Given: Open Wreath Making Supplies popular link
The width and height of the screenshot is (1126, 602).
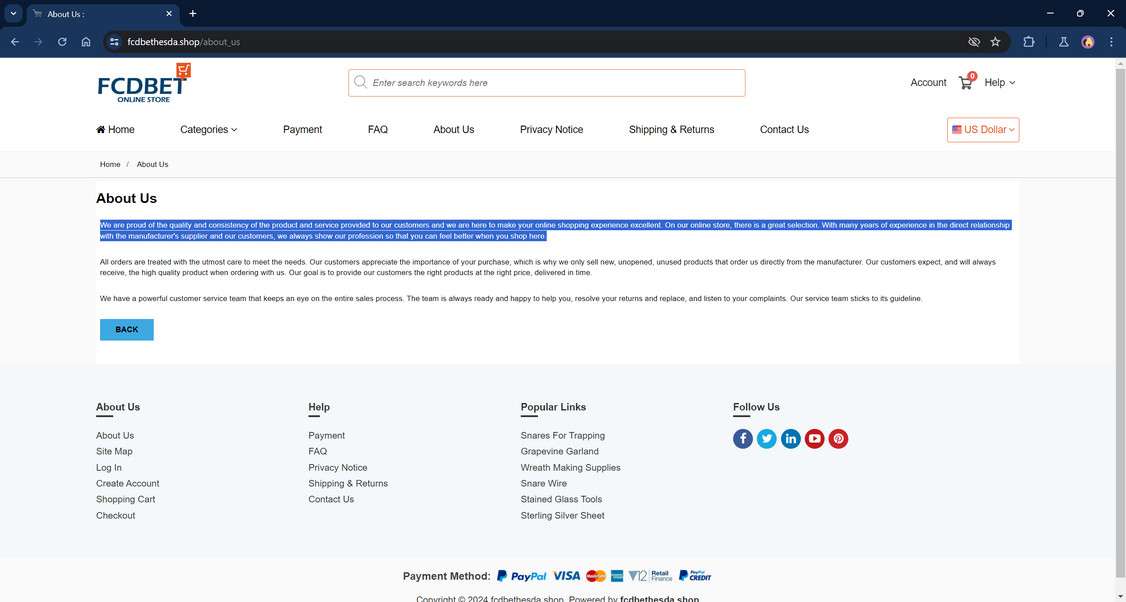Looking at the screenshot, I should tap(571, 468).
